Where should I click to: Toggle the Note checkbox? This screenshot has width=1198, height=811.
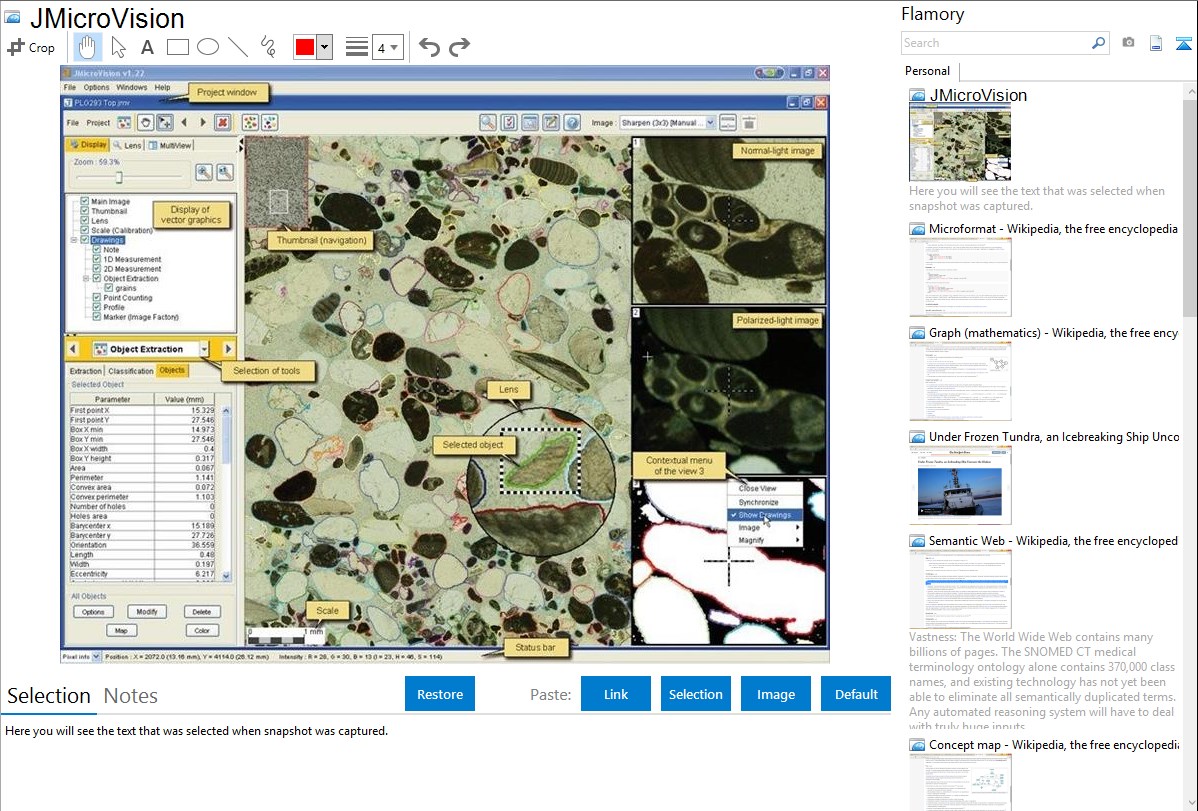(97, 249)
